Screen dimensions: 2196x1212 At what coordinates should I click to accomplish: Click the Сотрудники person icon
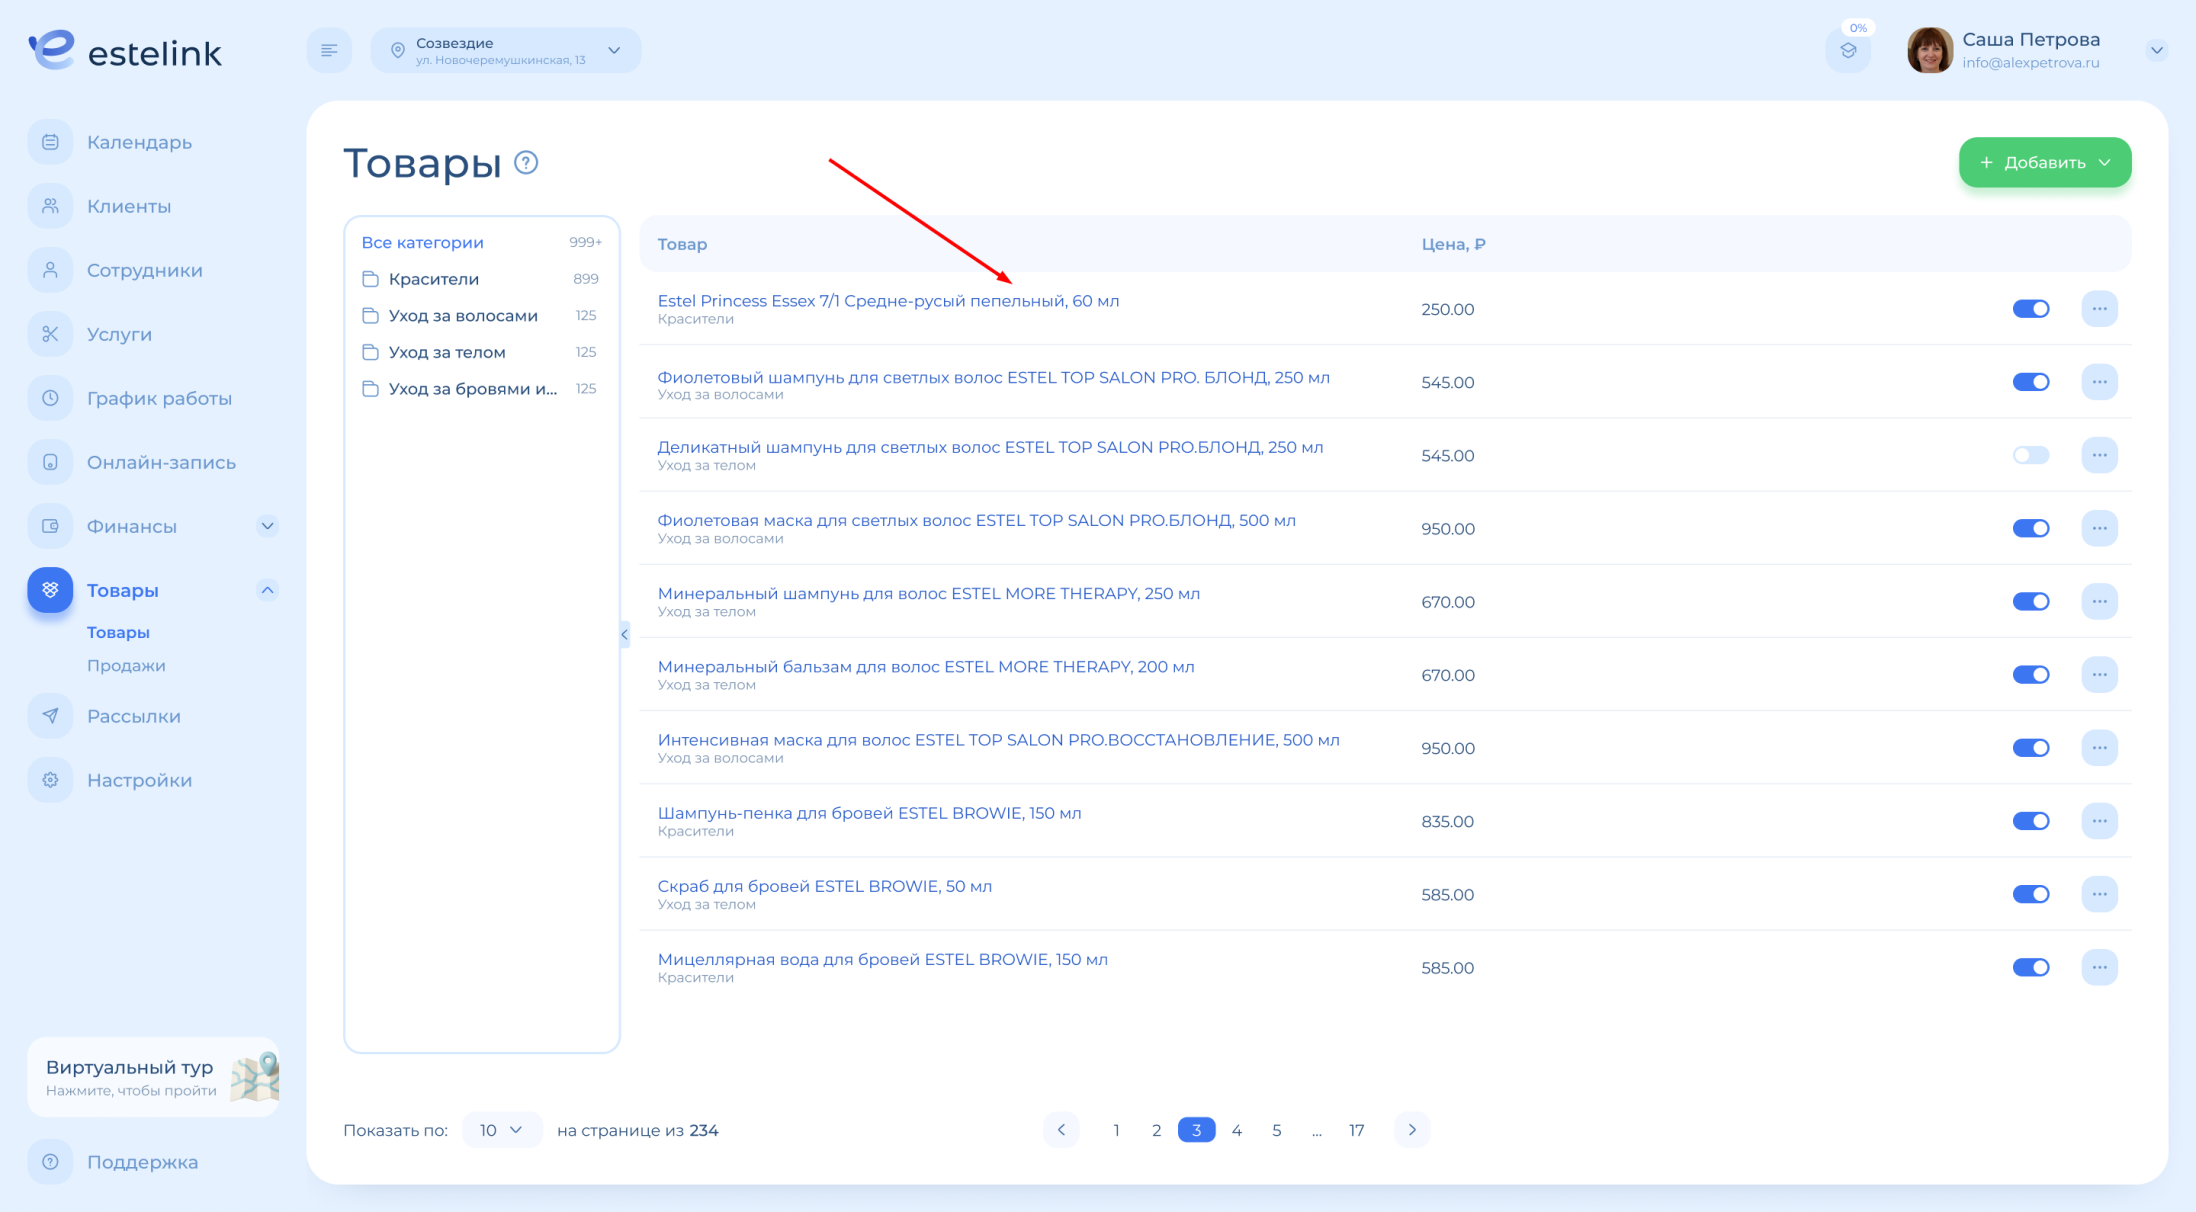[x=50, y=270]
